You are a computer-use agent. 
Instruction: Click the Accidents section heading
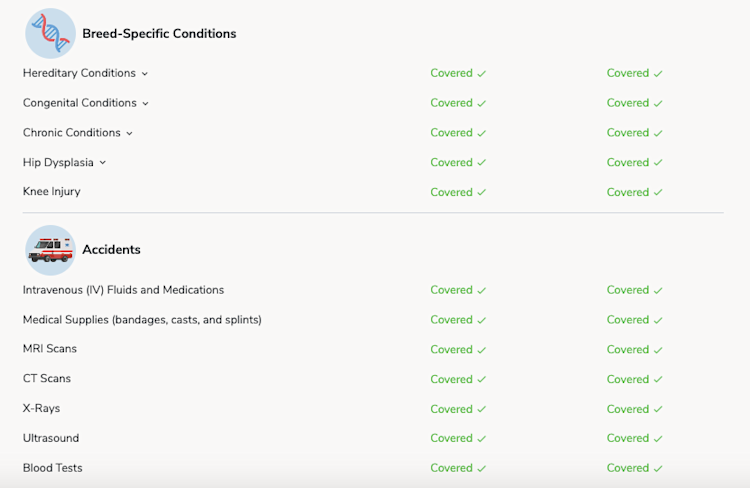111,250
